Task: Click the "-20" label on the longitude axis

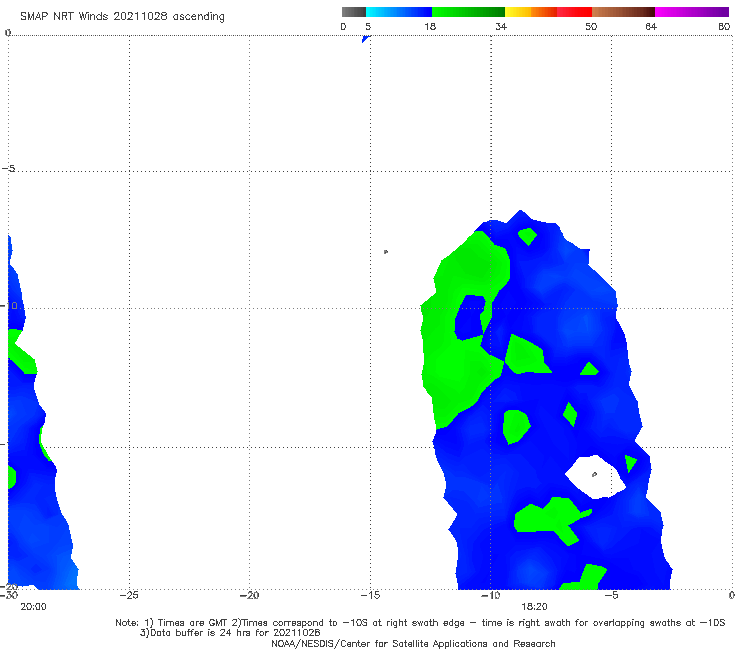Action: click(250, 595)
